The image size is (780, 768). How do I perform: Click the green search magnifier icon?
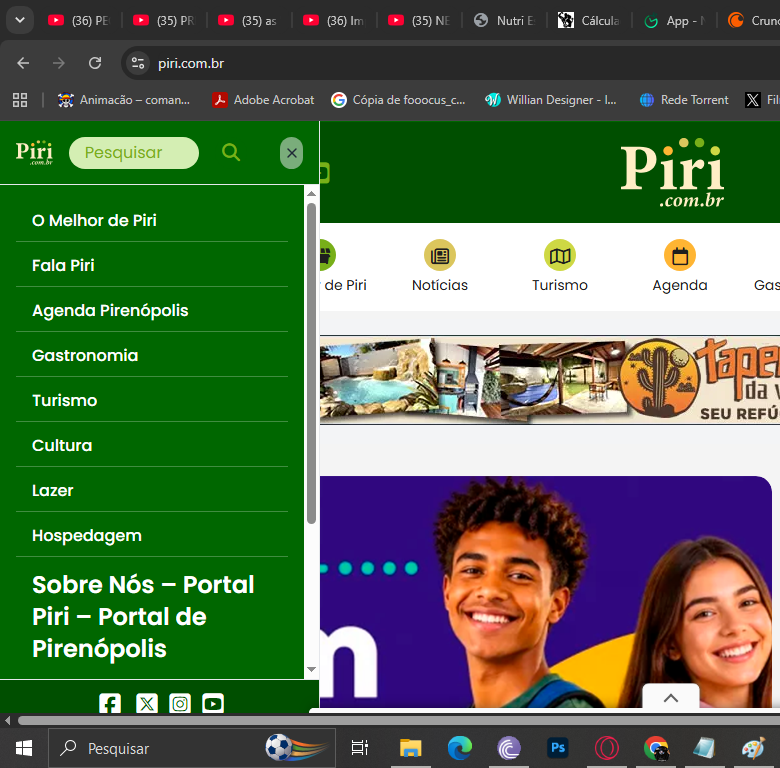(x=231, y=152)
